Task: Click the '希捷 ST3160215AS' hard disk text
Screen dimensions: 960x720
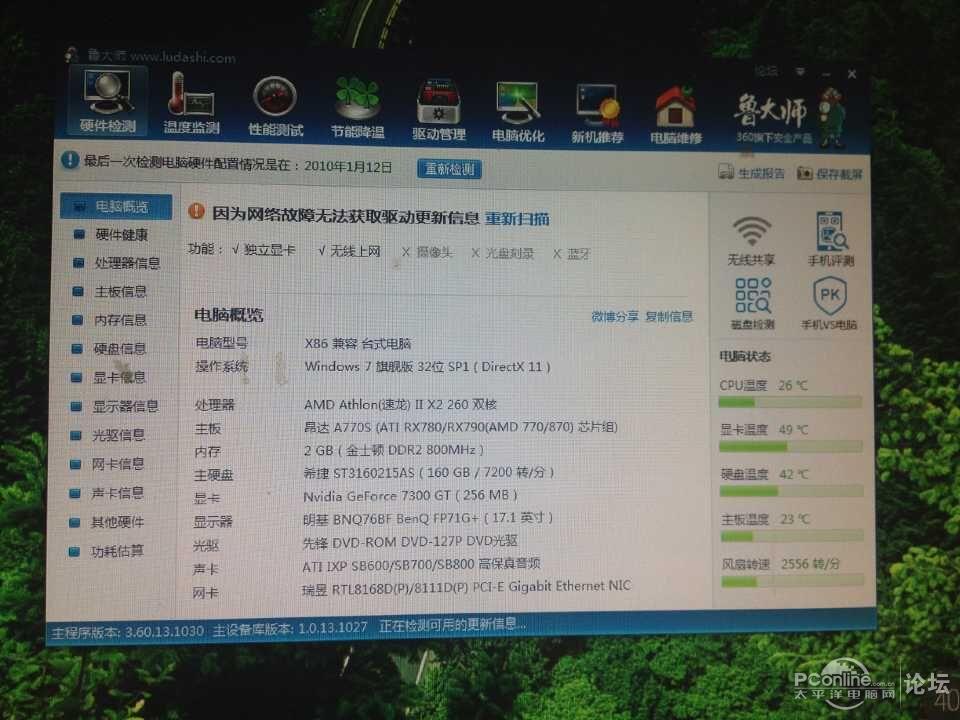Action: [x=359, y=473]
